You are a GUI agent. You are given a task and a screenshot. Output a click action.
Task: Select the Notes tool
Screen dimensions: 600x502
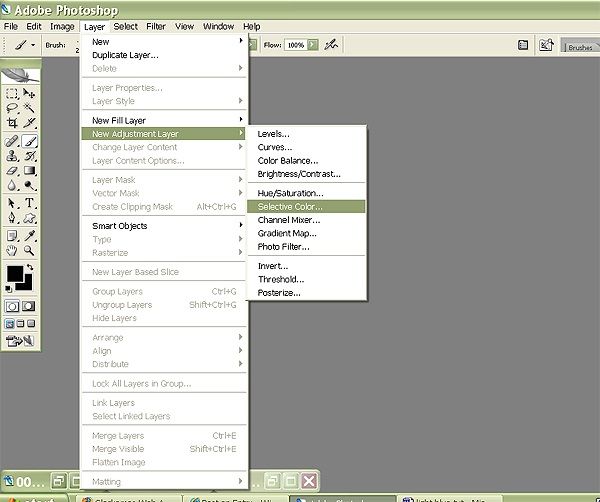12,236
